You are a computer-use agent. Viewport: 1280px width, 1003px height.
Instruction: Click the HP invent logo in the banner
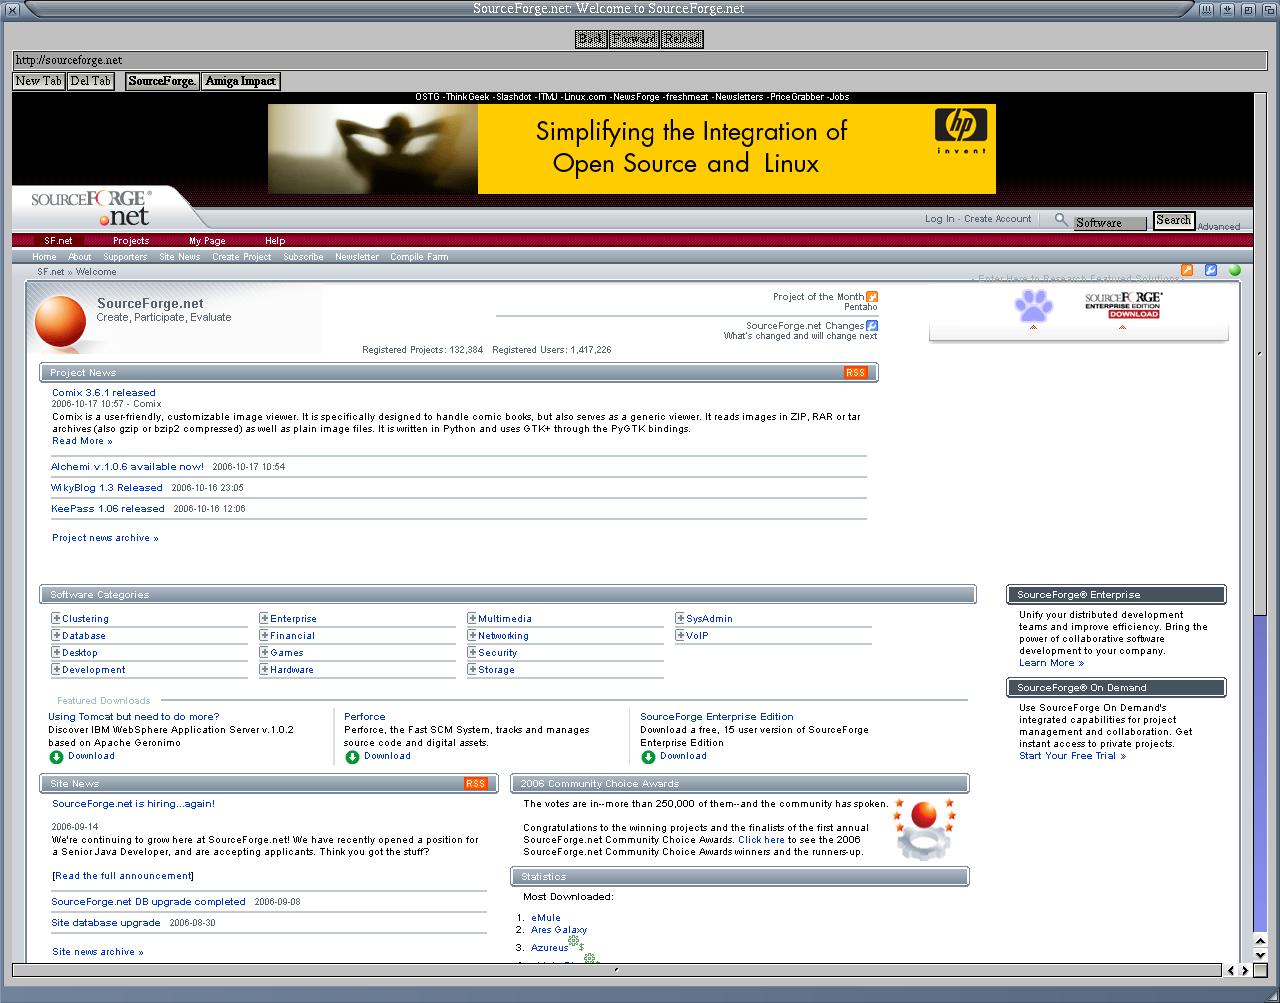961,130
